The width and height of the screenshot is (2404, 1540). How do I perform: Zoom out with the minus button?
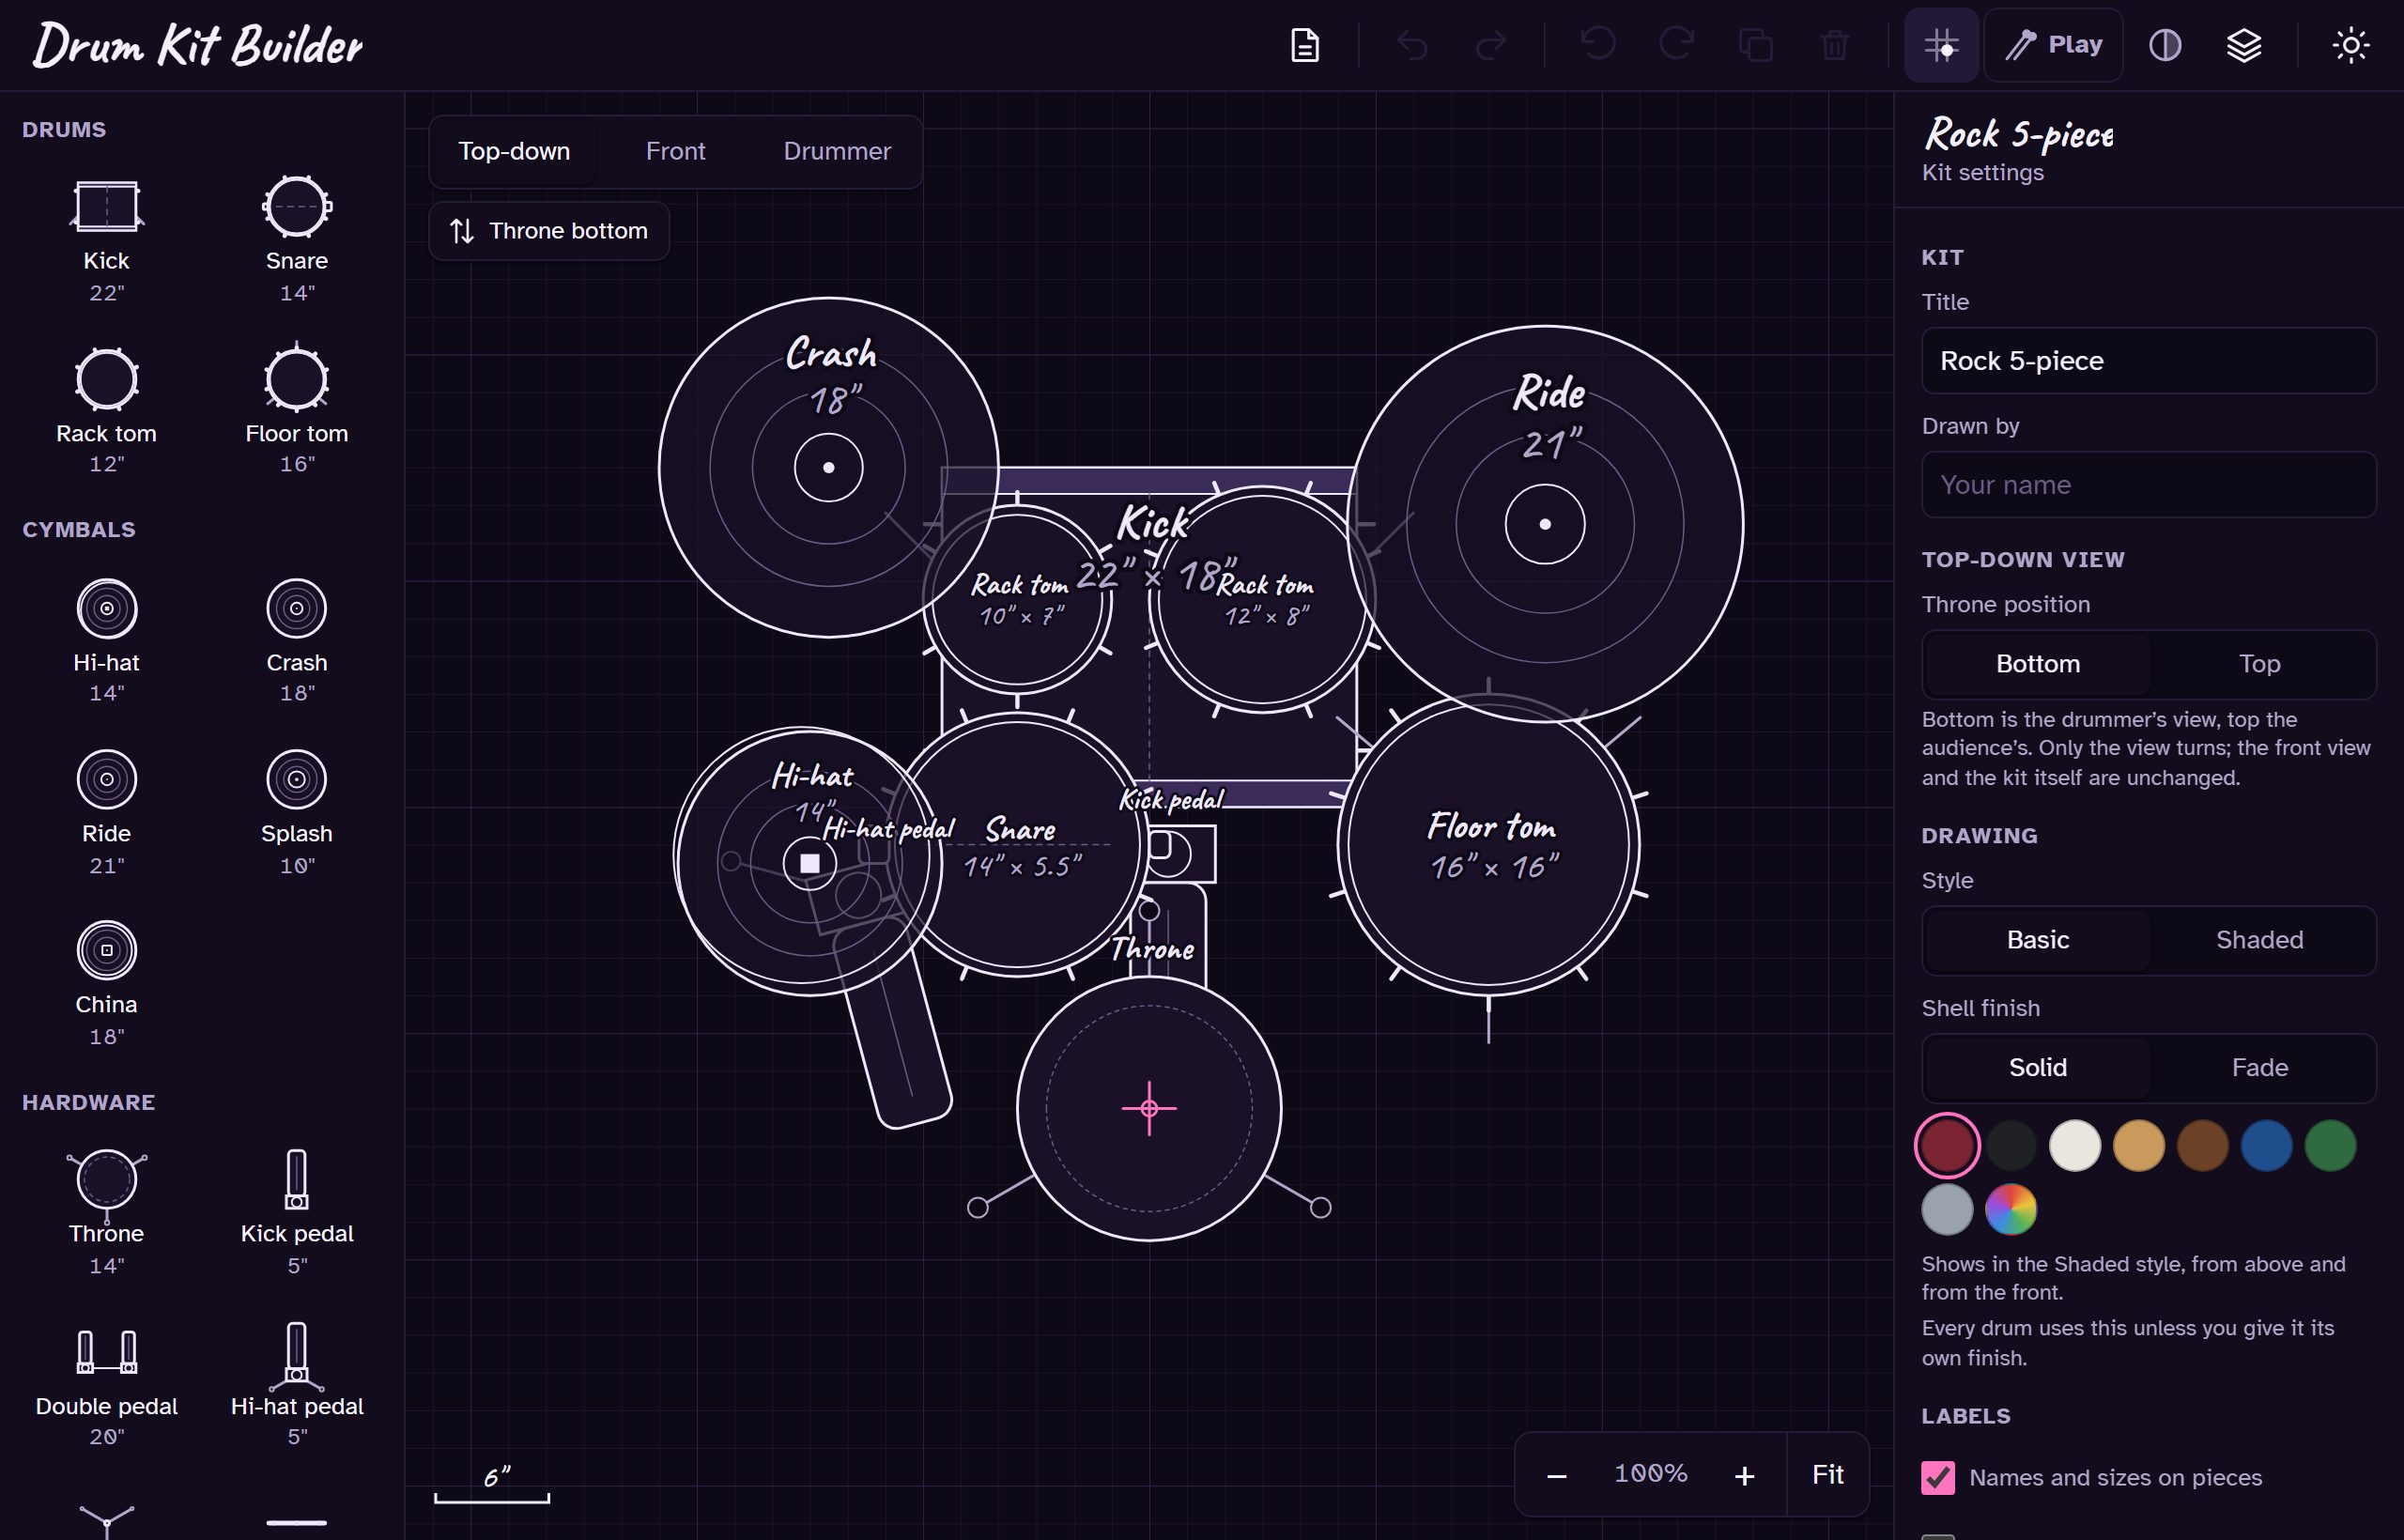pos(1556,1475)
